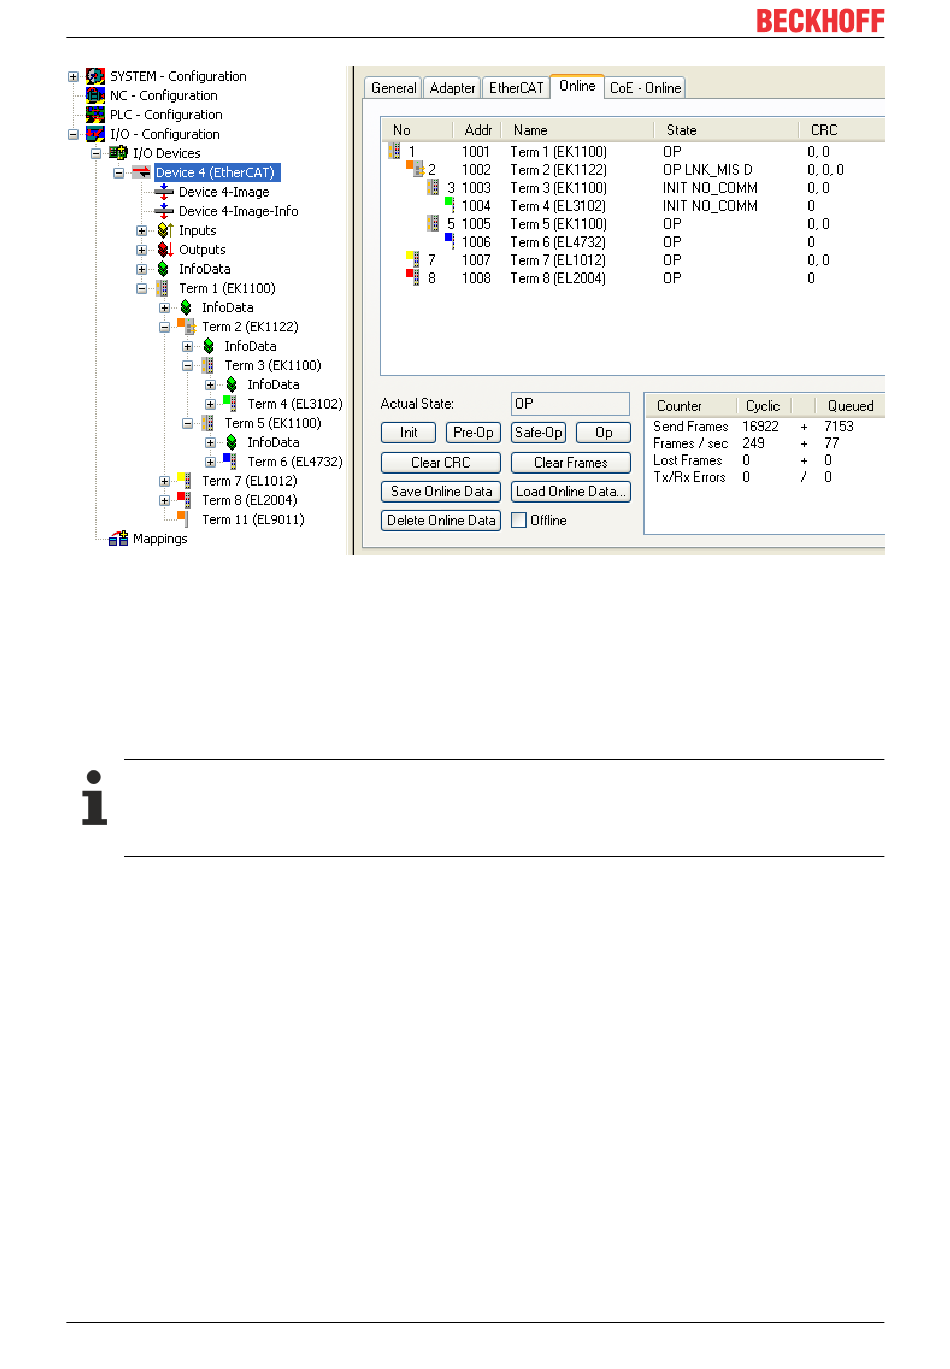Expand the Outputs node
The image size is (950, 1369).
142,250
